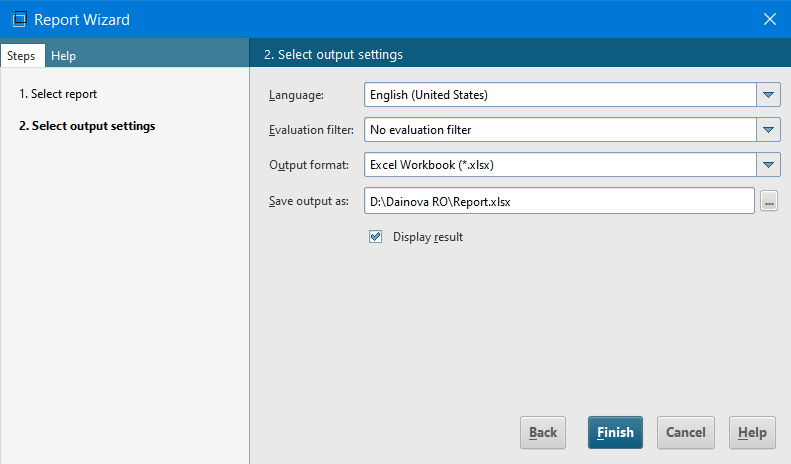Go to step 1. Select report
Viewport: 791px width, 464px height.
pyautogui.click(x=58, y=94)
